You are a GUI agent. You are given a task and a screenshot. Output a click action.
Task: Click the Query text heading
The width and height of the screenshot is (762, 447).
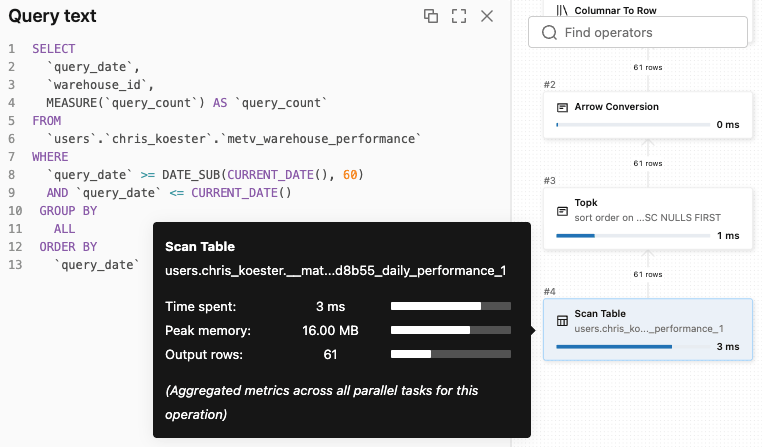click(x=52, y=16)
